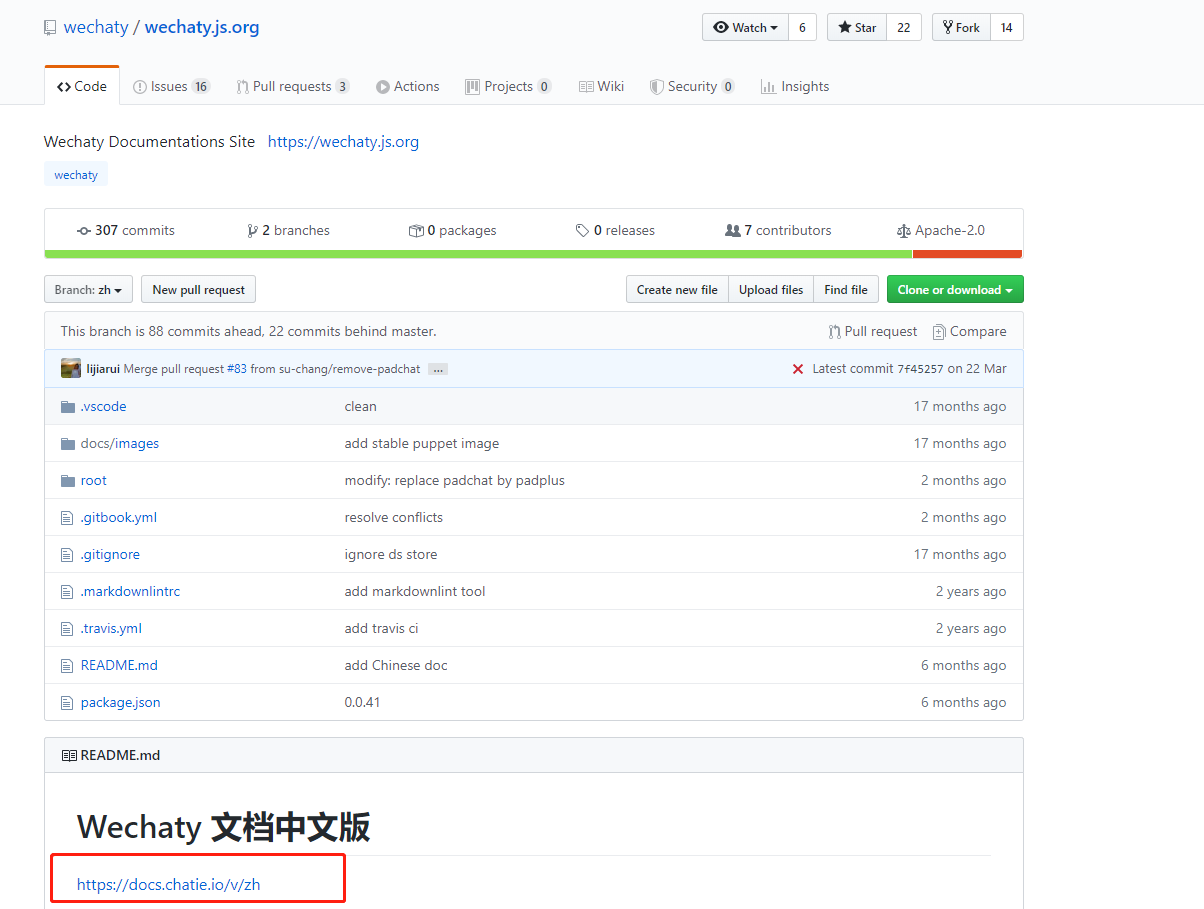1204x909 pixels.
Task: Click 'add Chinese doc' commit message
Action: coord(396,665)
